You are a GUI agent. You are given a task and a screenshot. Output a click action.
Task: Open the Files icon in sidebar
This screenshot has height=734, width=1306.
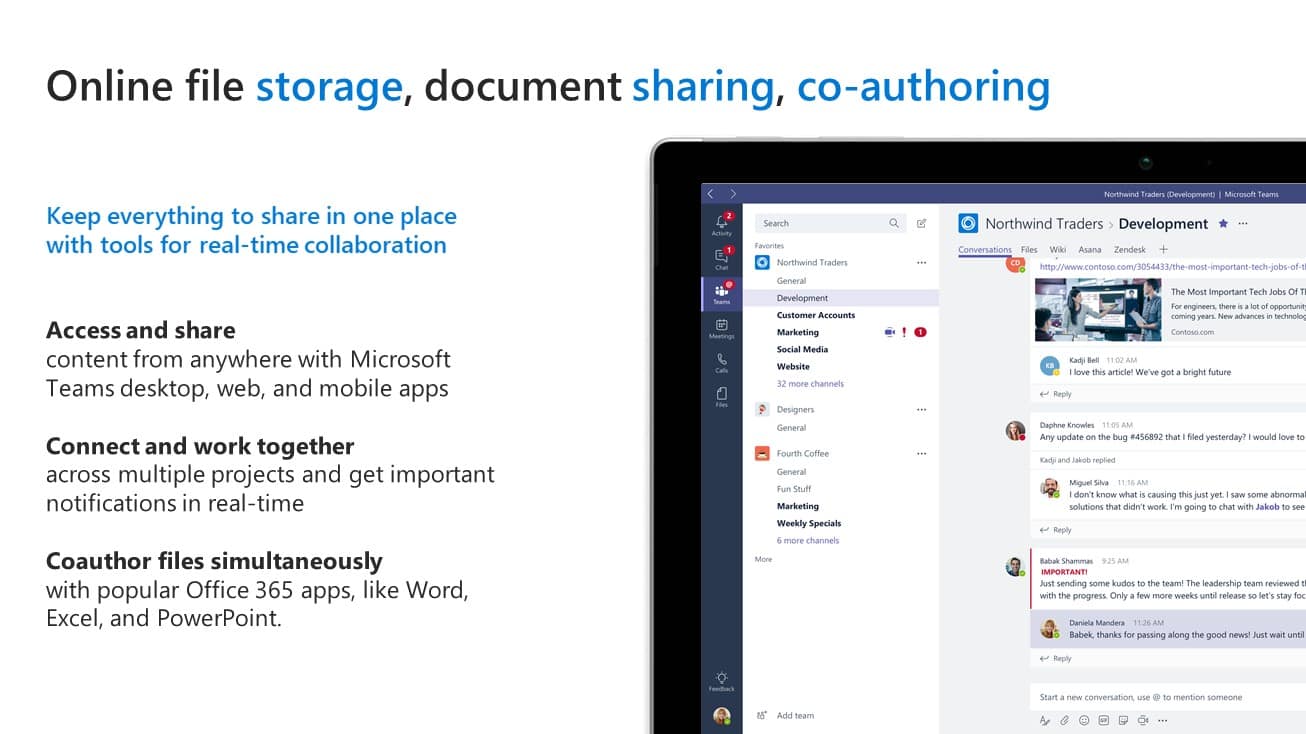tap(721, 396)
